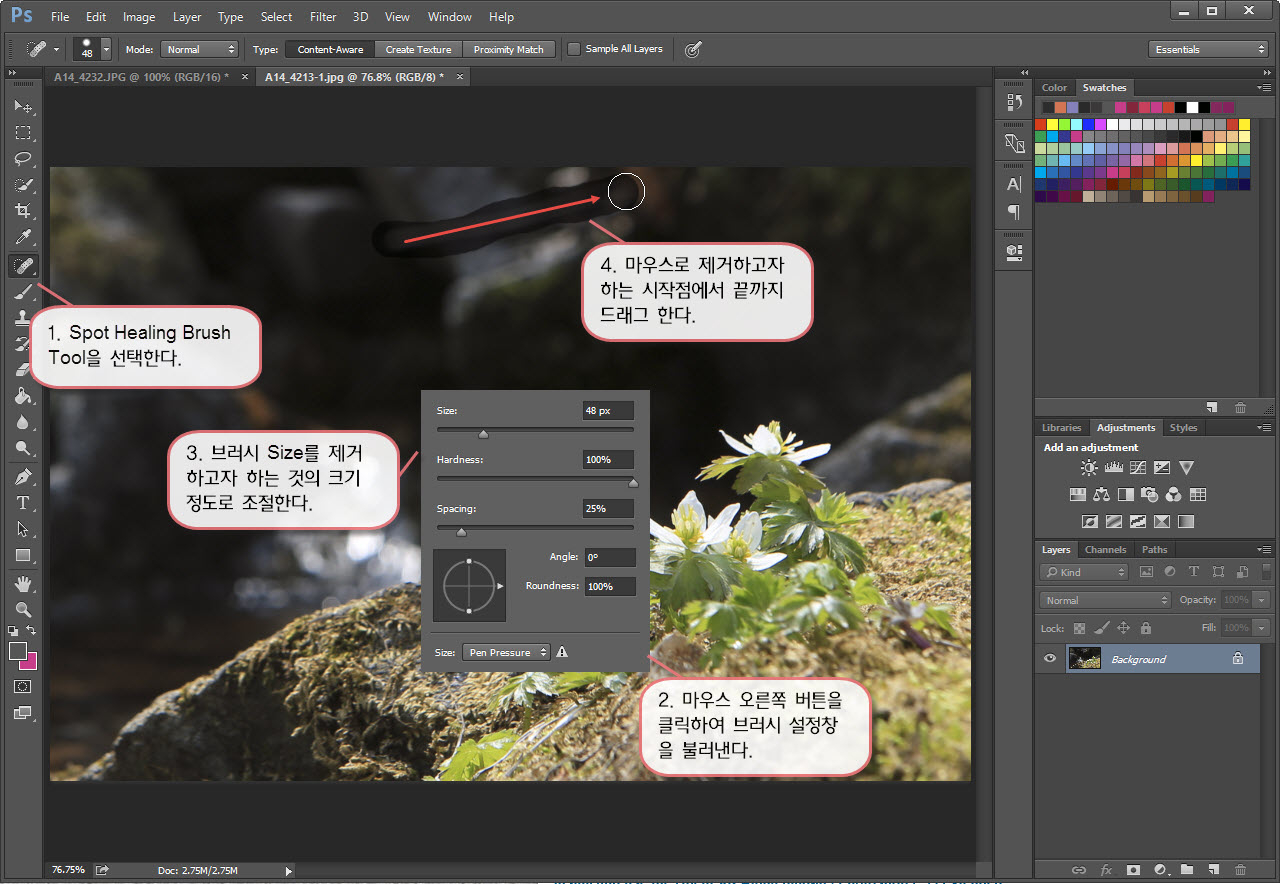Select the Lasso tool
The width and height of the screenshot is (1281, 884).
click(23, 159)
